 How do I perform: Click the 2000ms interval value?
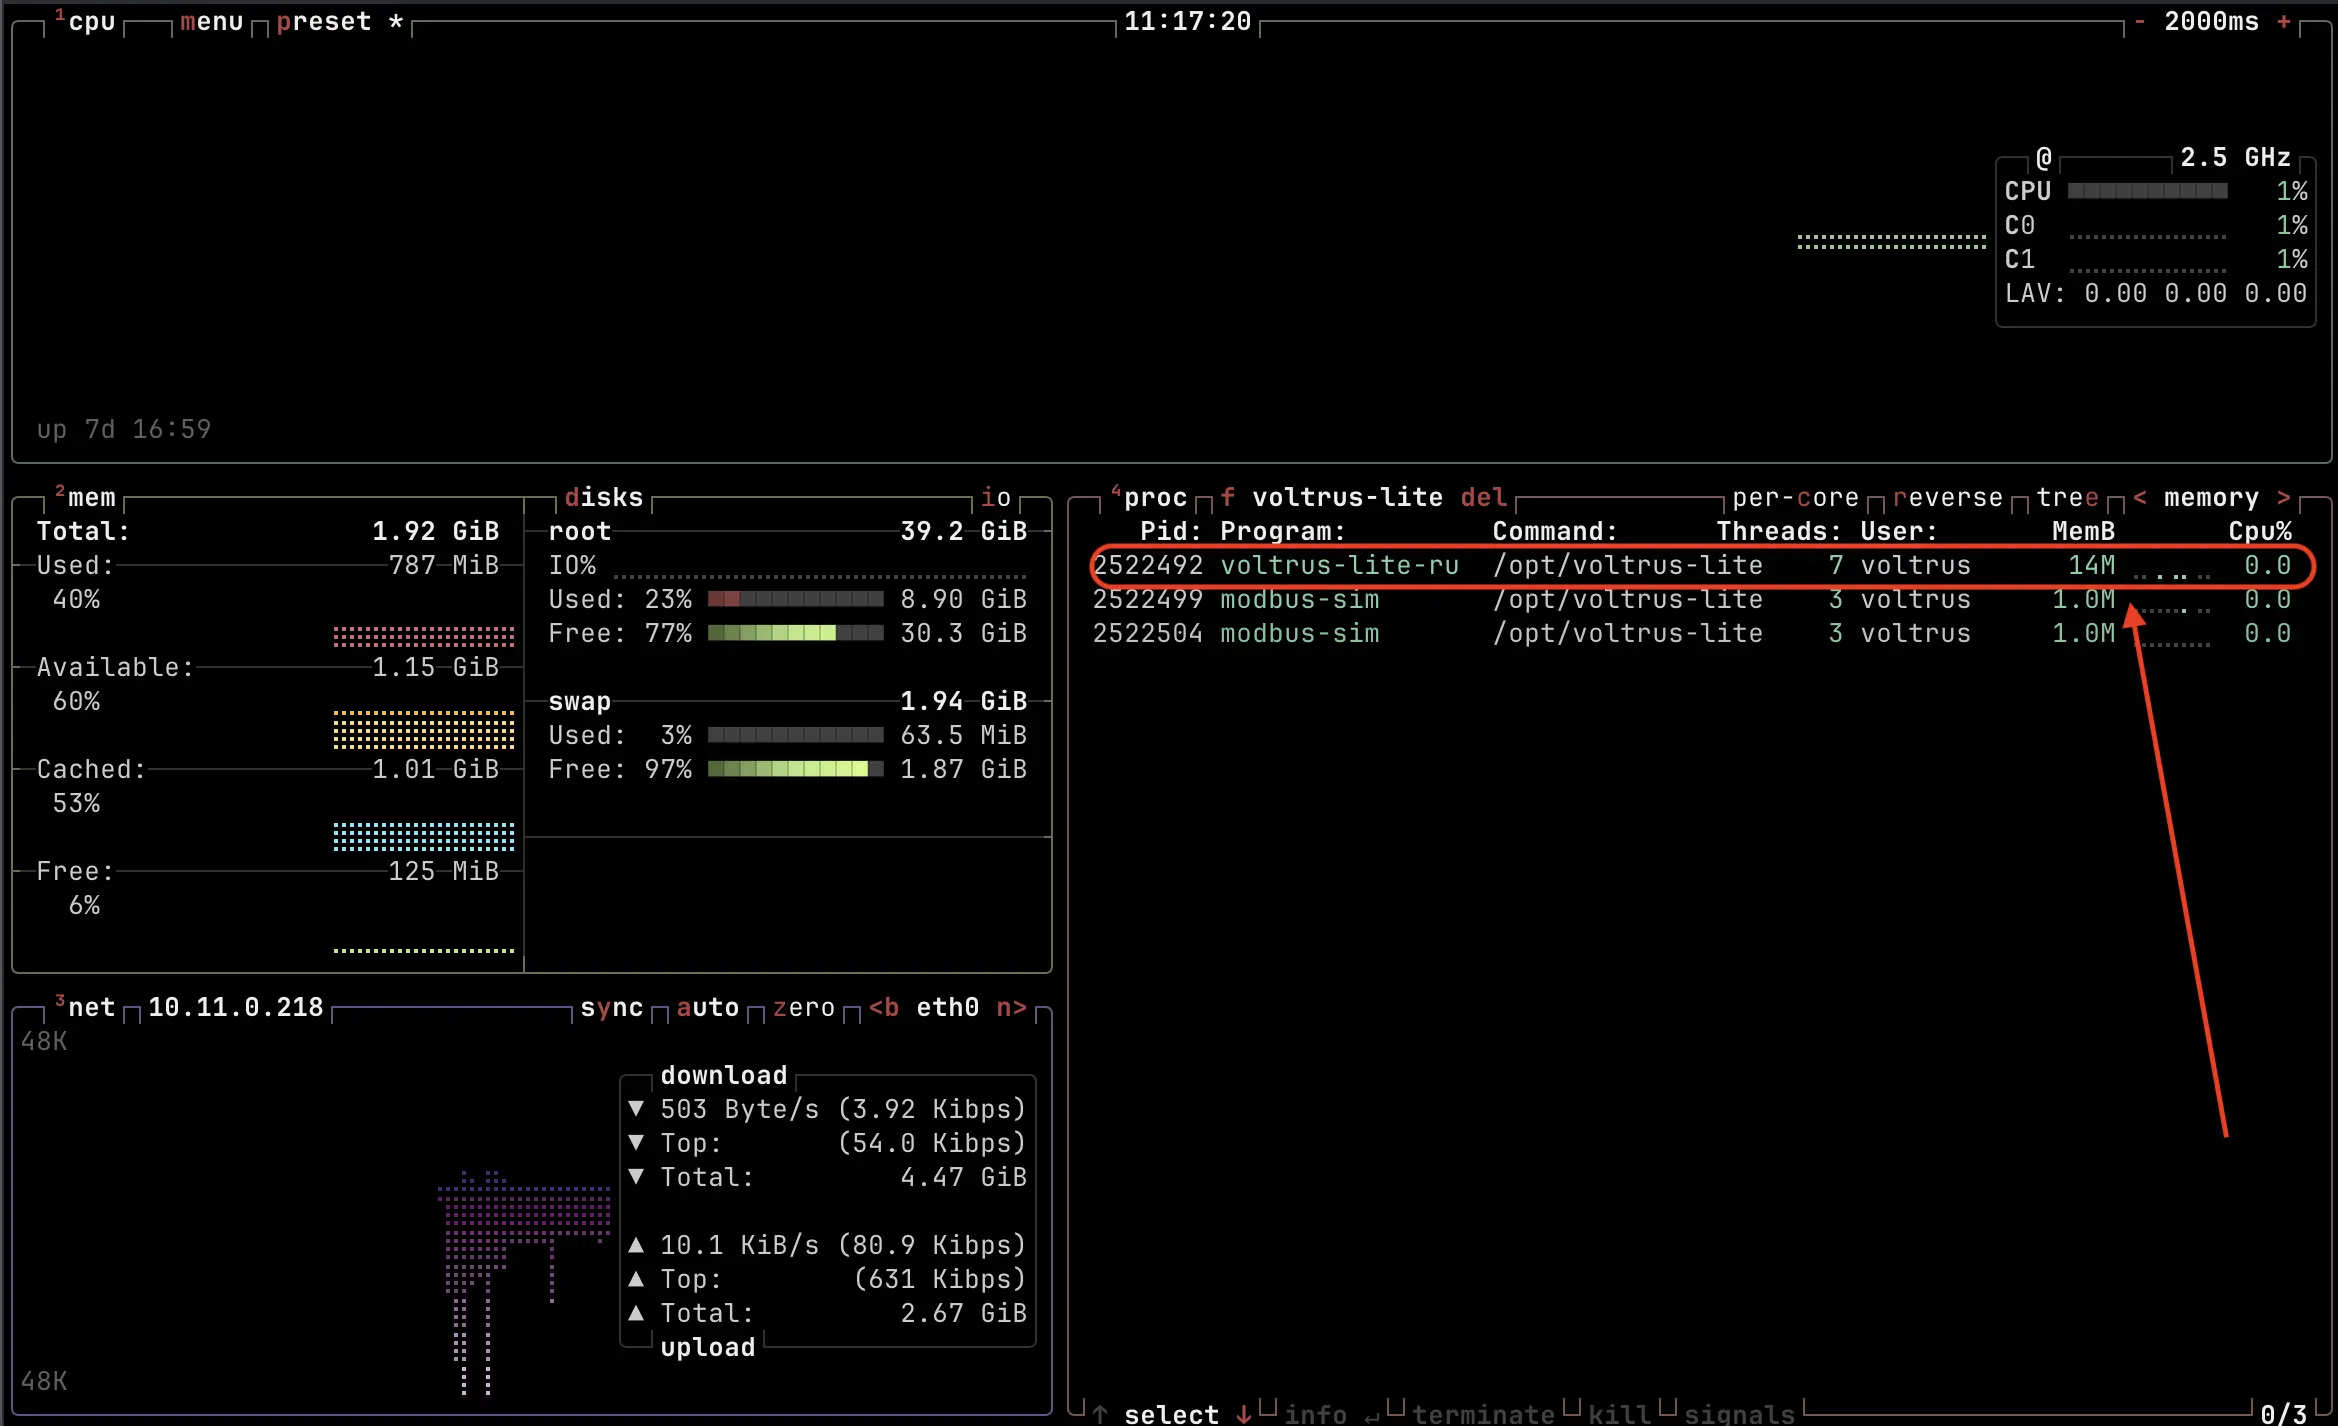(x=2212, y=22)
